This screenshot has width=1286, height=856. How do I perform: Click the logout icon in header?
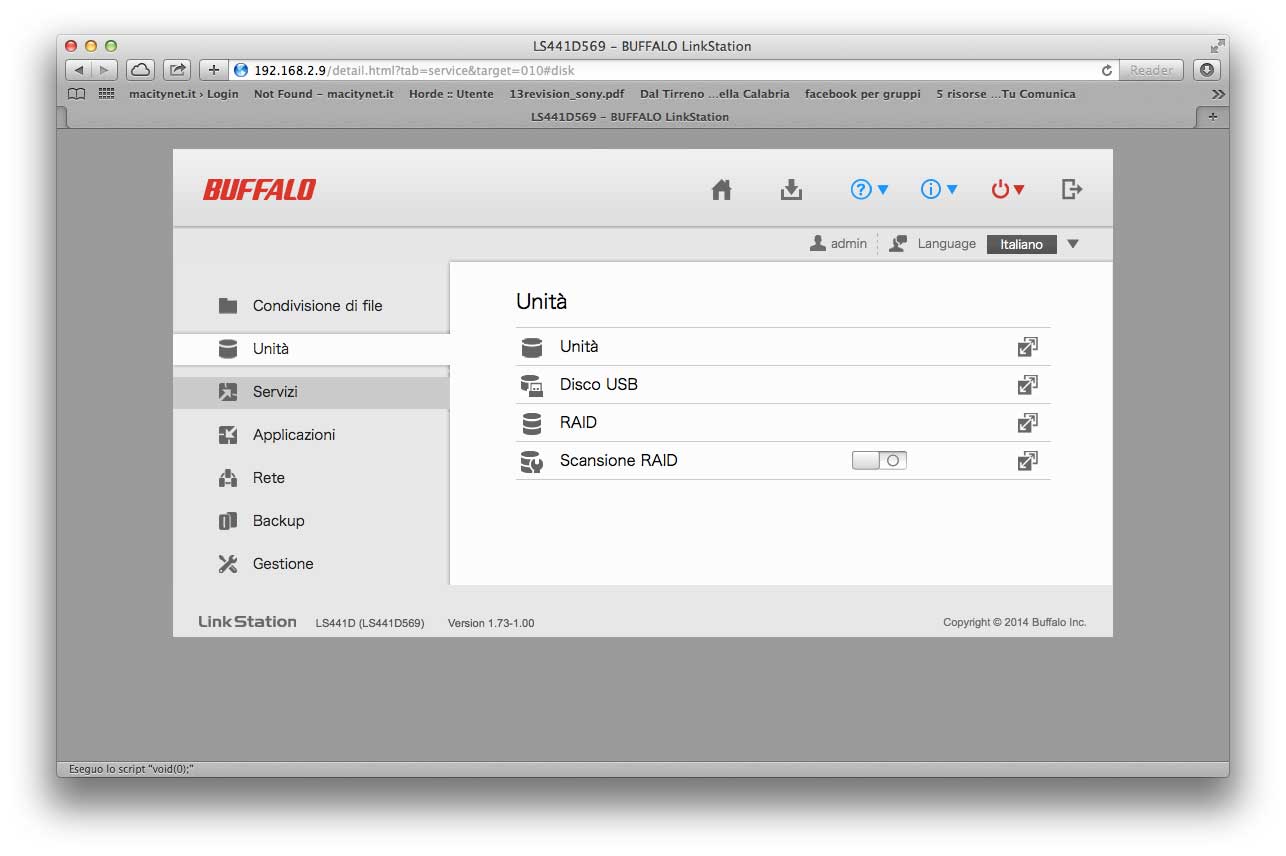tap(1072, 189)
